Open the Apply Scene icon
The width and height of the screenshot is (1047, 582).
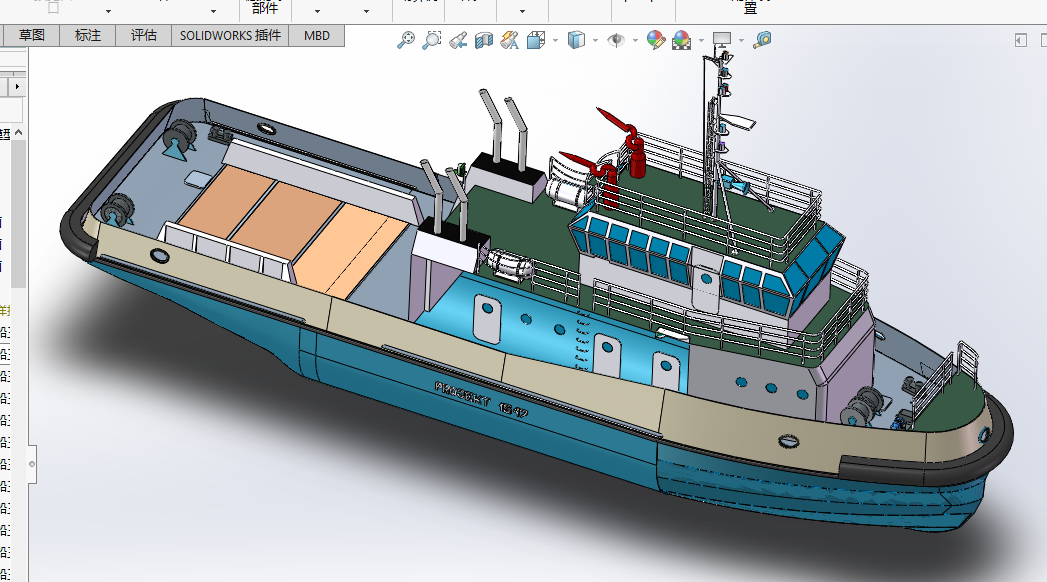point(682,40)
